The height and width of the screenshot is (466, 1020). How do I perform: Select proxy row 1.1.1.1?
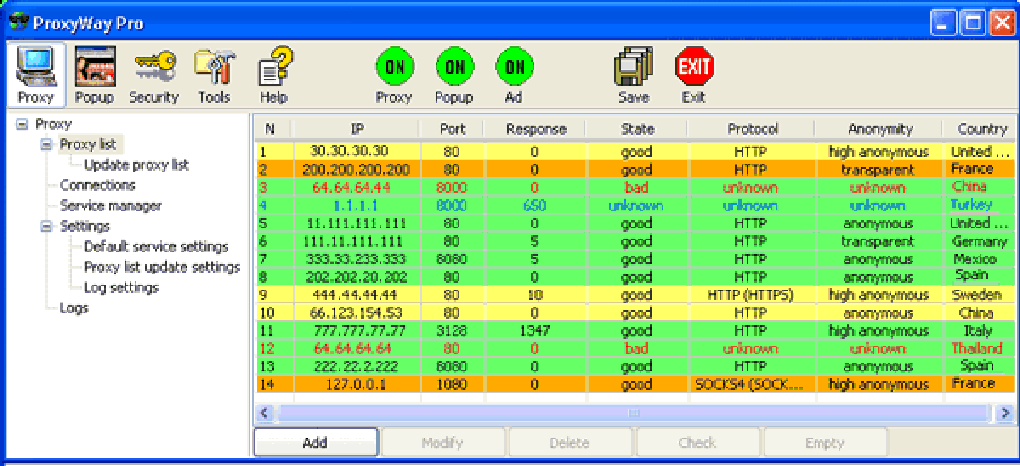(634, 205)
